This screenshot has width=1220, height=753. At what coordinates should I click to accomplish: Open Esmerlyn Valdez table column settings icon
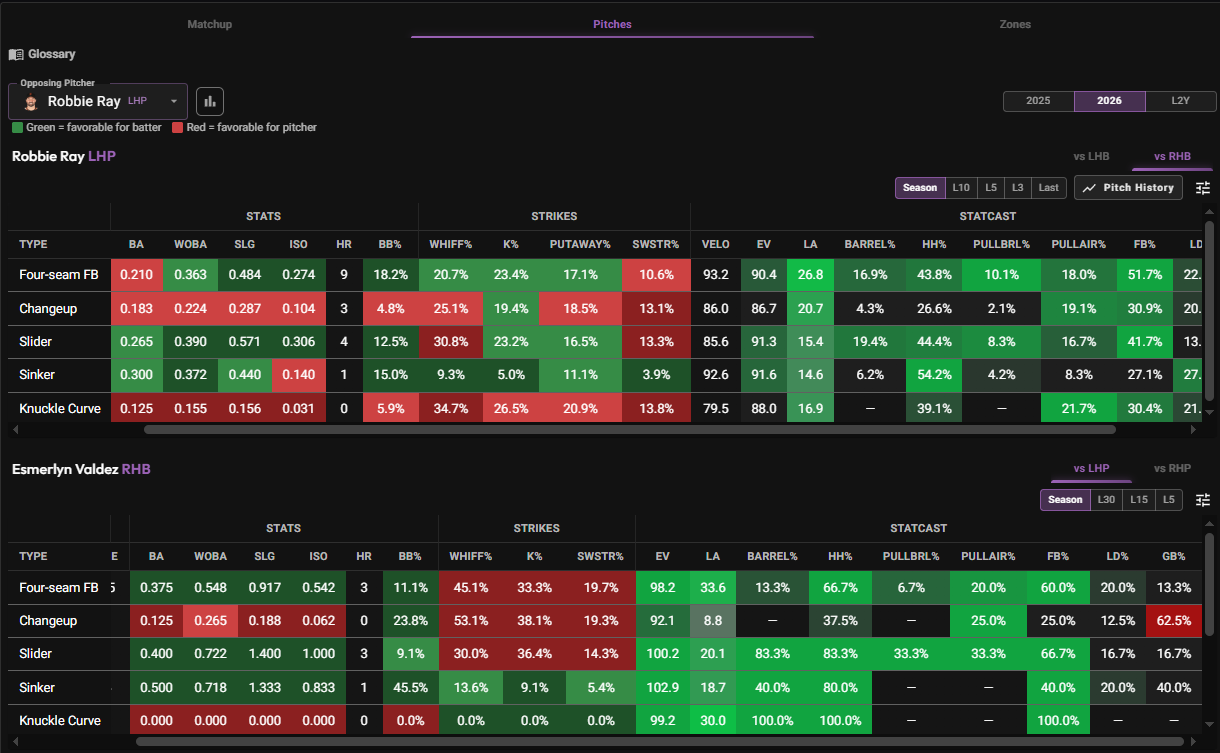click(x=1203, y=499)
